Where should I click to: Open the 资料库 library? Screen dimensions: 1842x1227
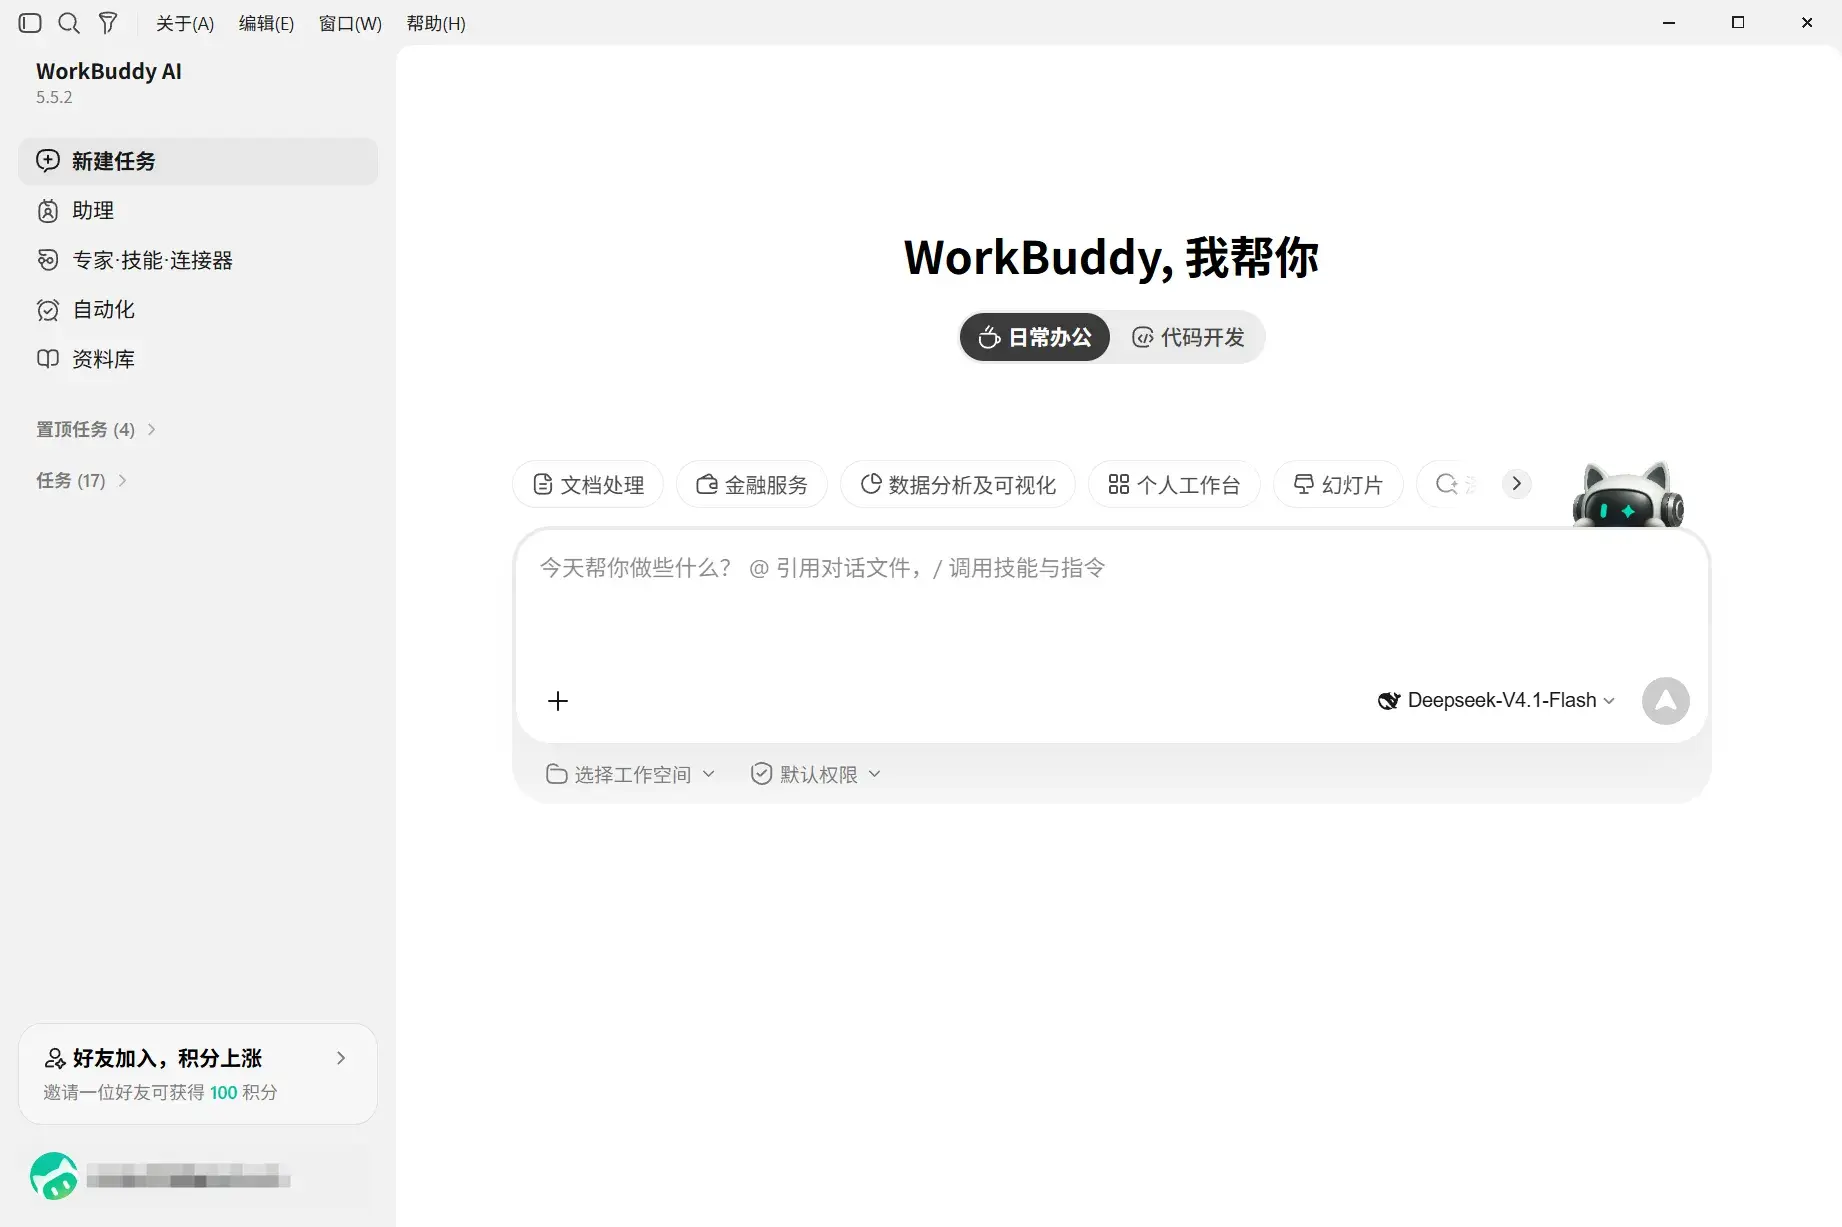198,359
